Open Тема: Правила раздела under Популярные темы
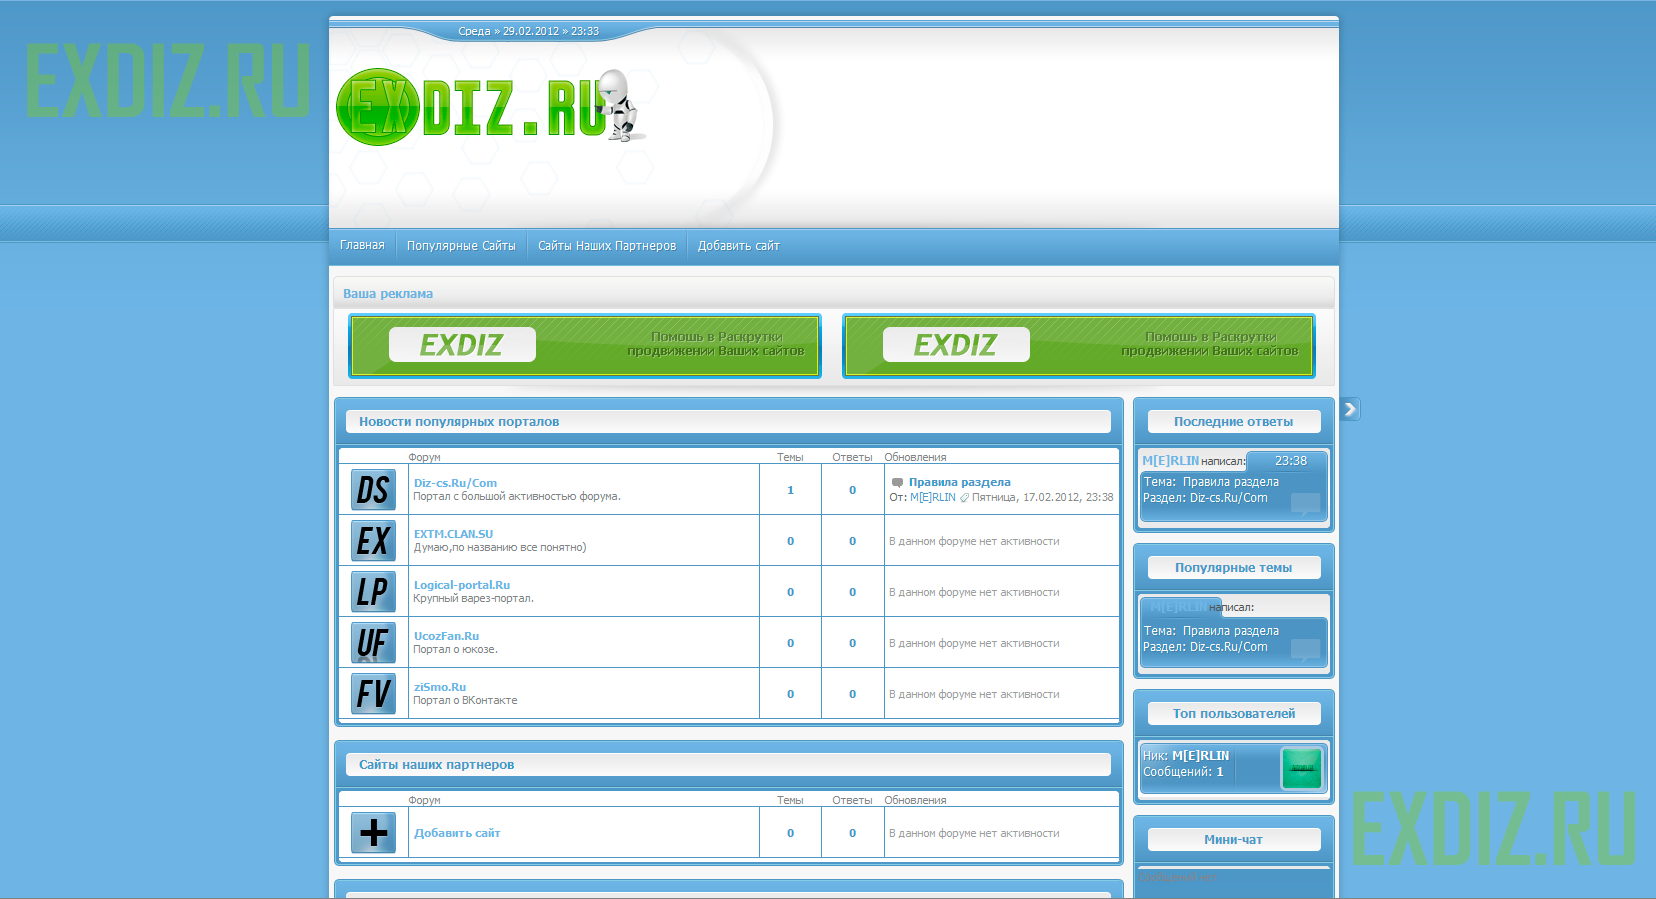 1211,631
